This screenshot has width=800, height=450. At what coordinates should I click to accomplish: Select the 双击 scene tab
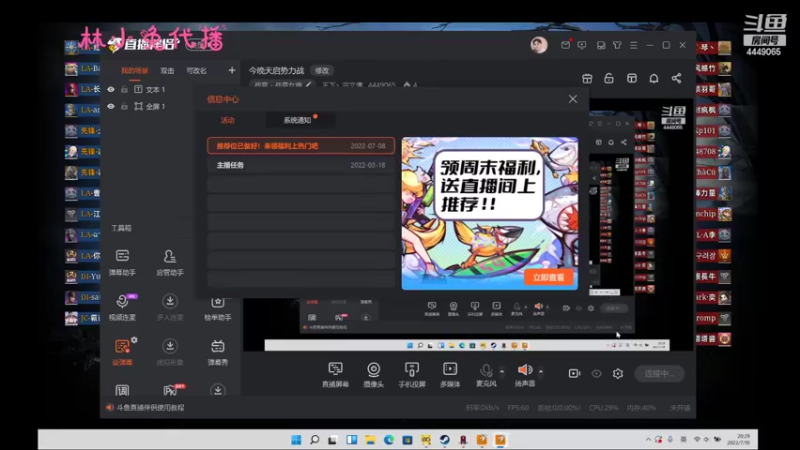click(x=167, y=71)
